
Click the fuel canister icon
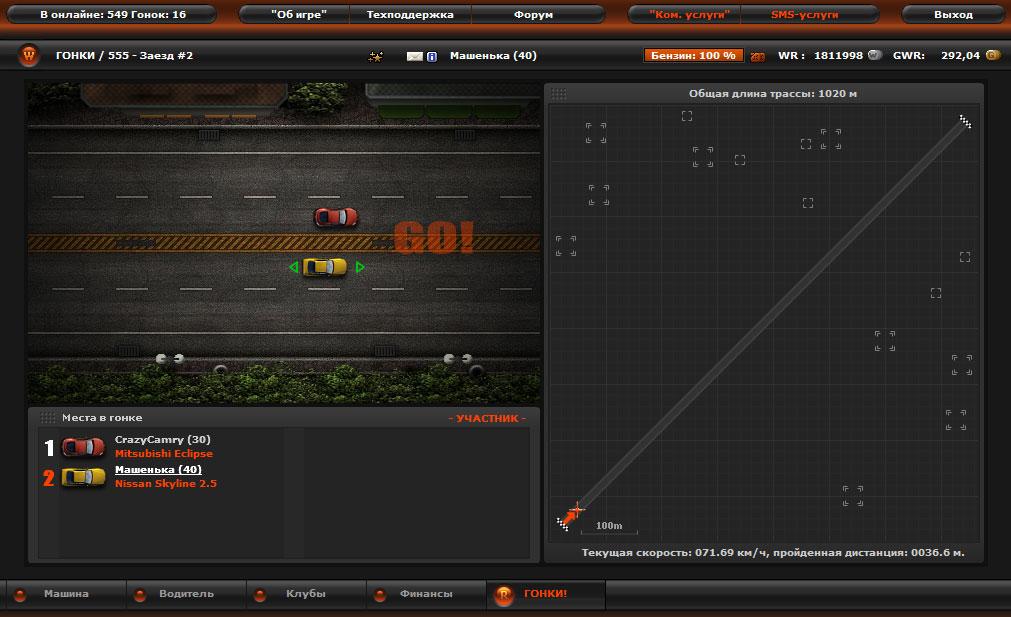tap(757, 57)
